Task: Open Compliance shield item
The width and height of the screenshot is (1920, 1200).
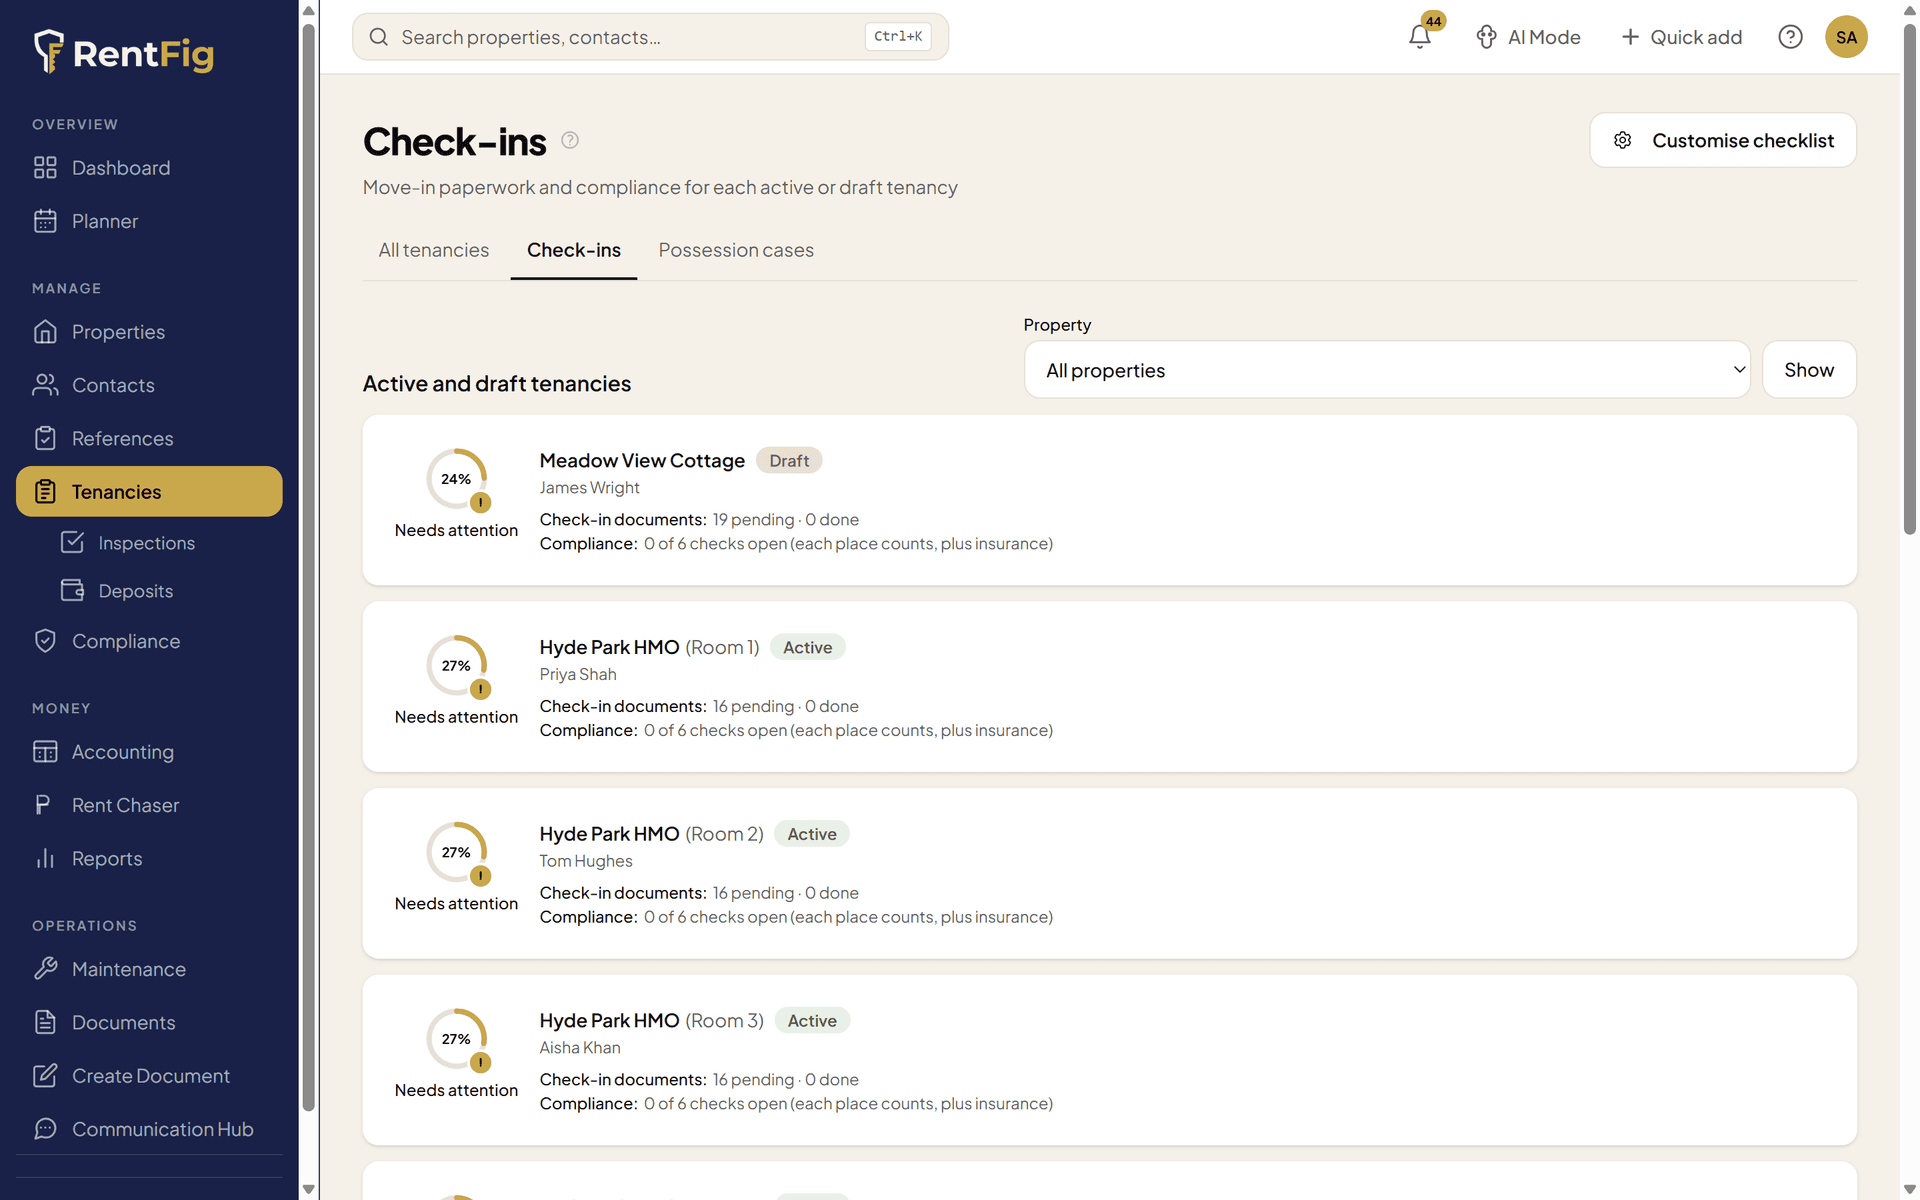Action: pyautogui.click(x=149, y=641)
